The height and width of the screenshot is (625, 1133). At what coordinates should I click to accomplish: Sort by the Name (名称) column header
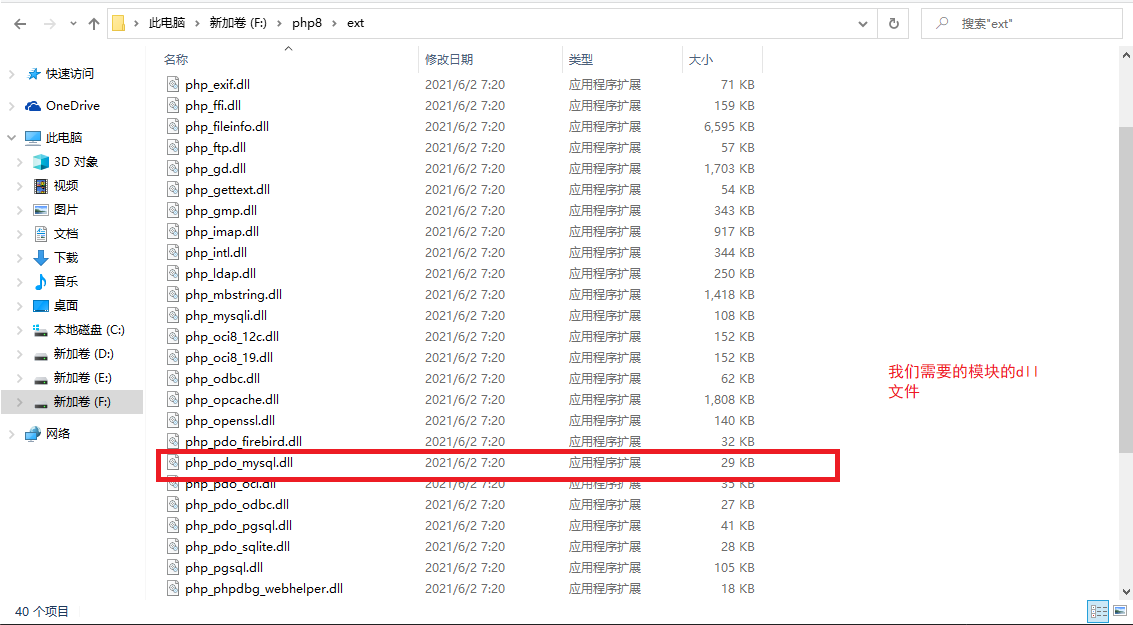[x=176, y=60]
